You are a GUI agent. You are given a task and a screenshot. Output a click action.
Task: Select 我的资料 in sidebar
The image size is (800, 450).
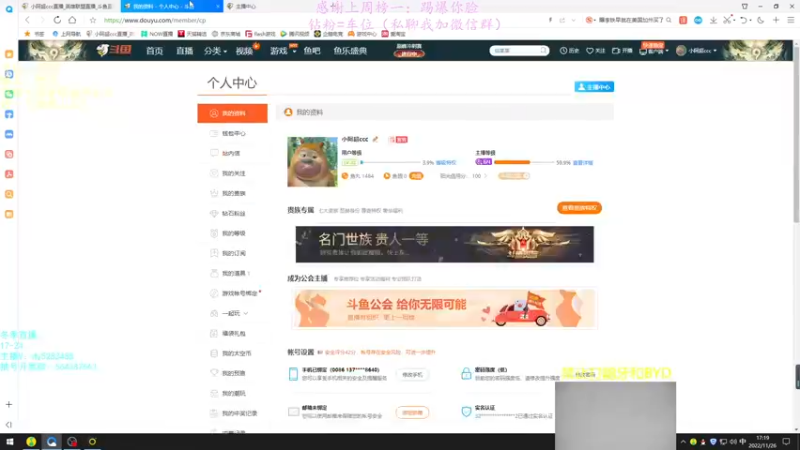tap(232, 113)
